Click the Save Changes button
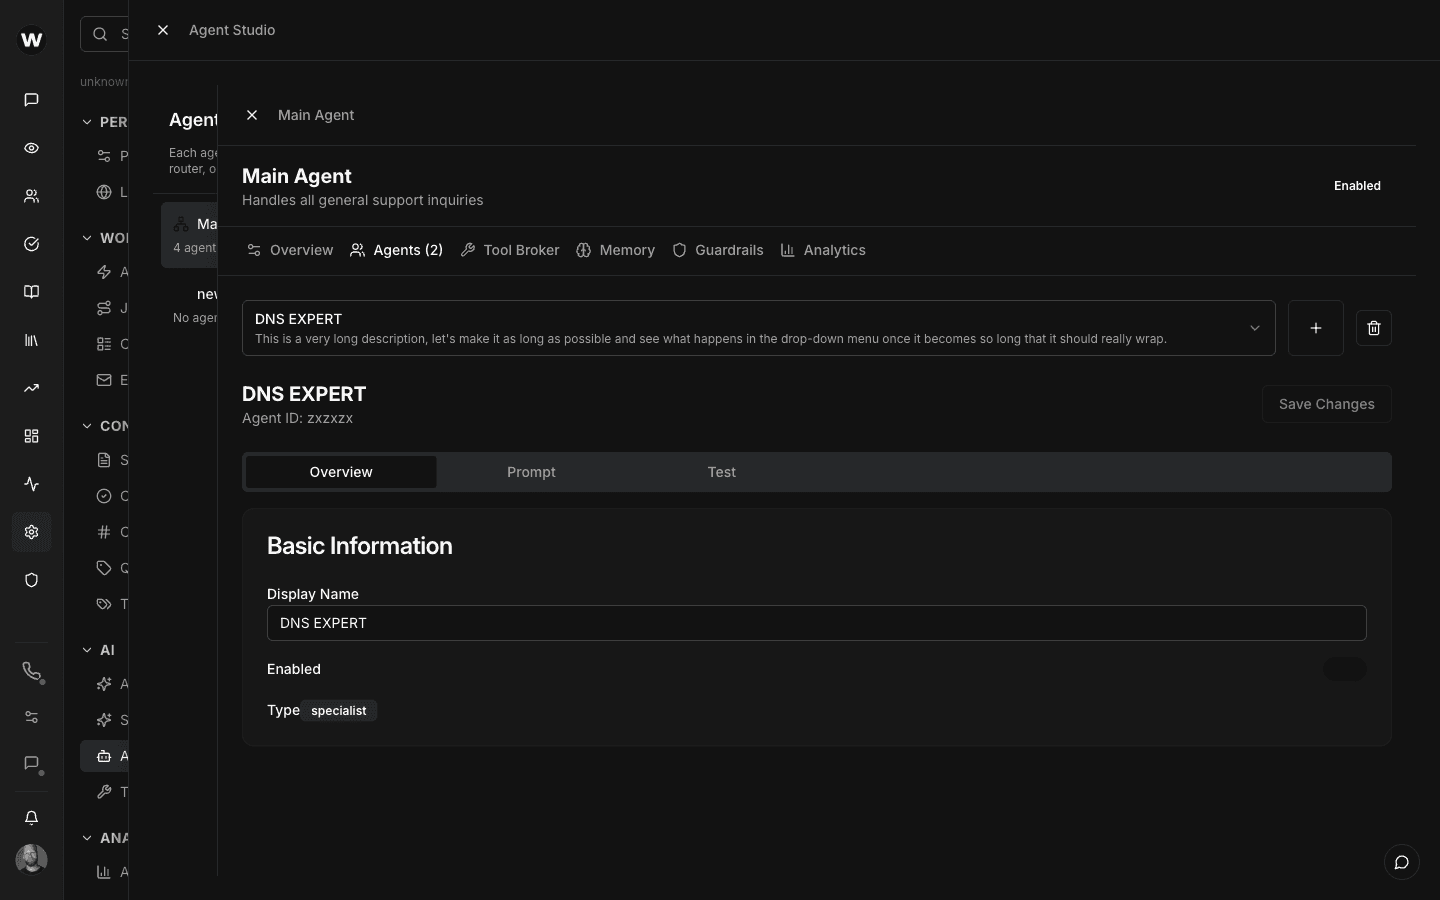 1326,404
